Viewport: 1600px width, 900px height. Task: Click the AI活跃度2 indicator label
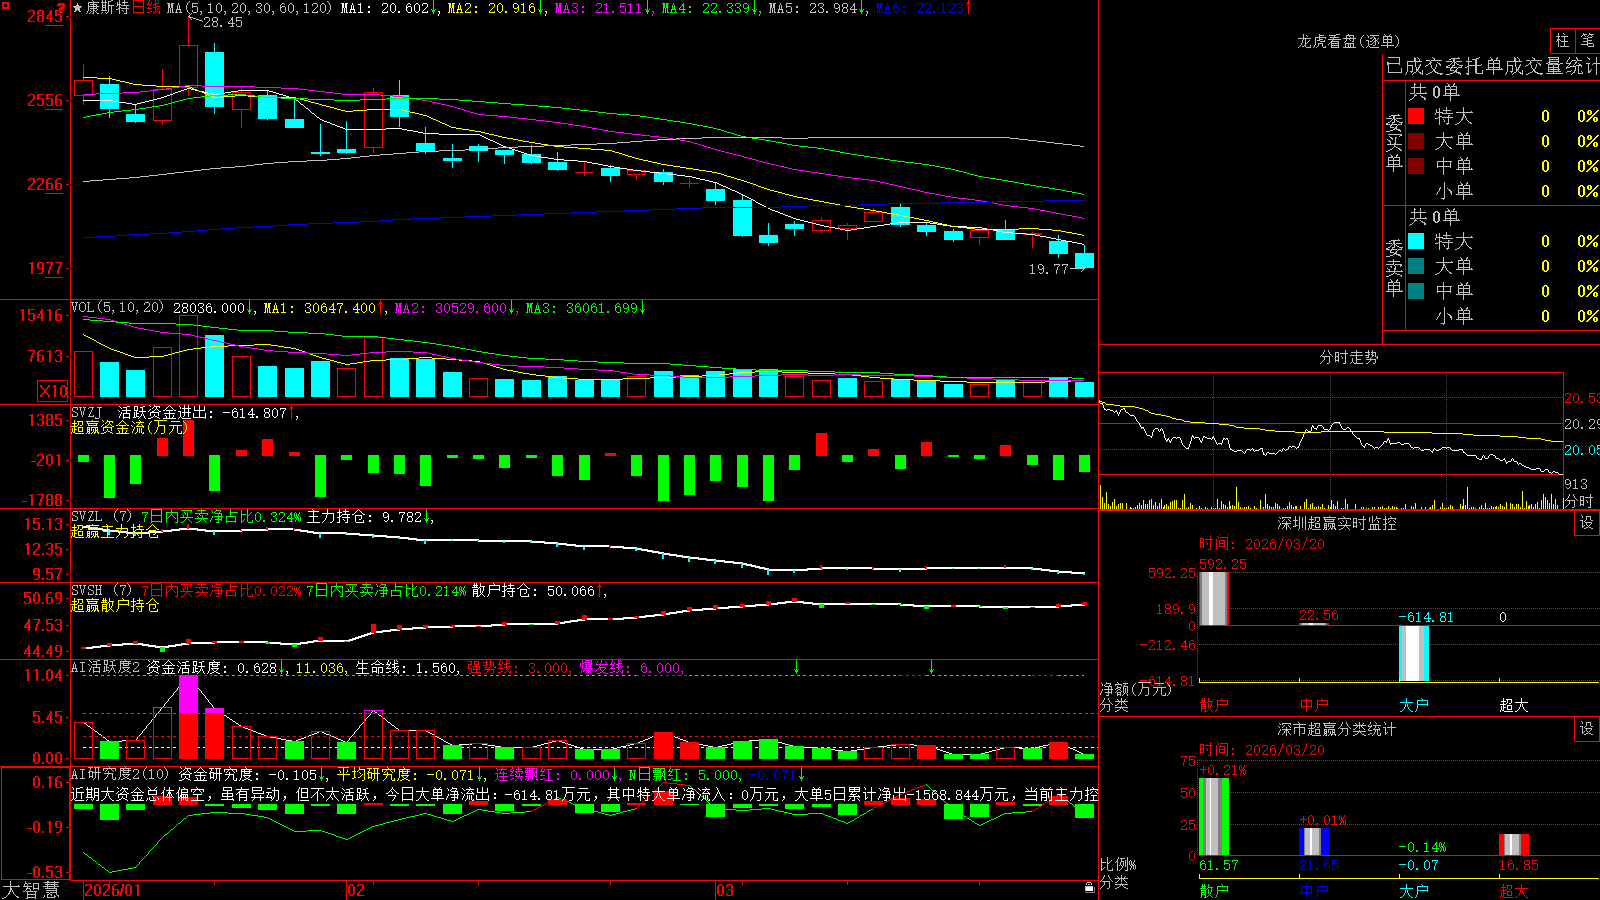(x=106, y=667)
